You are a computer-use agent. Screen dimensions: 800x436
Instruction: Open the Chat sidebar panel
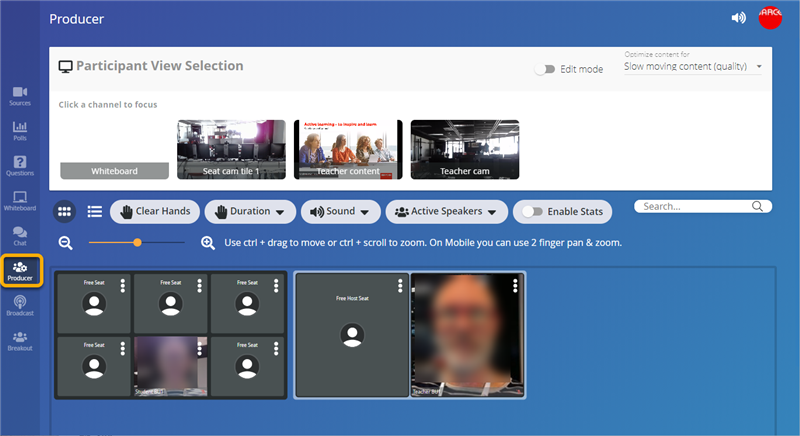20,236
